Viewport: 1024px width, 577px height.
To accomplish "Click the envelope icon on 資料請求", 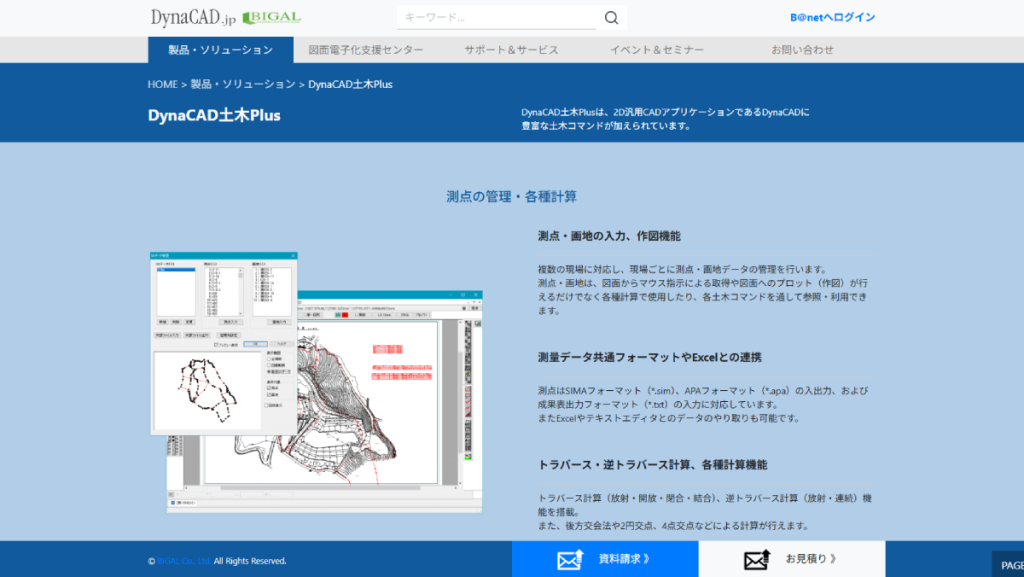I will click(570, 559).
